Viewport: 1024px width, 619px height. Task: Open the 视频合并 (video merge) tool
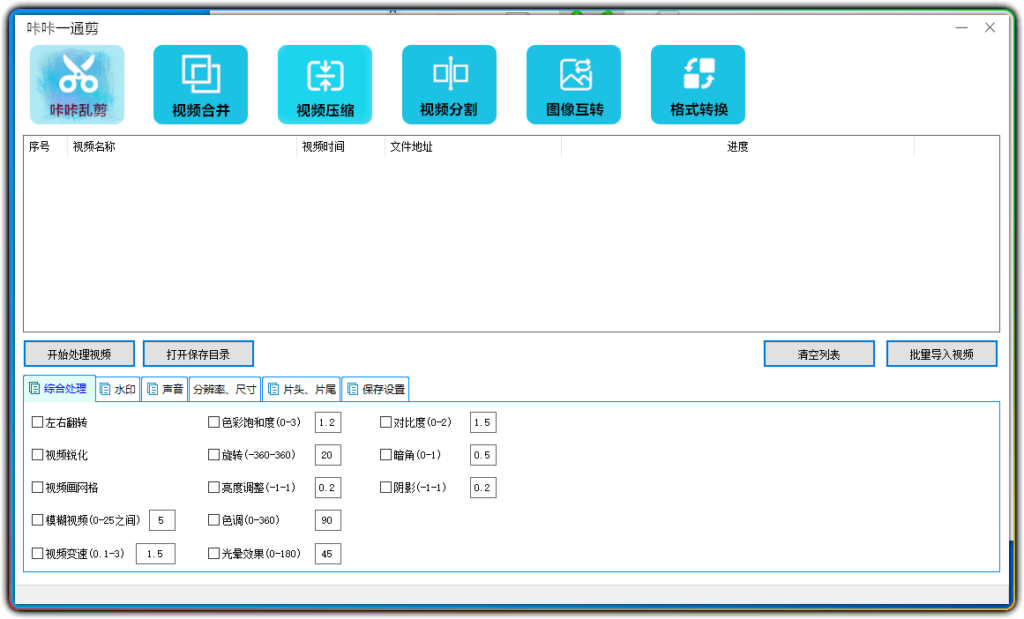200,84
